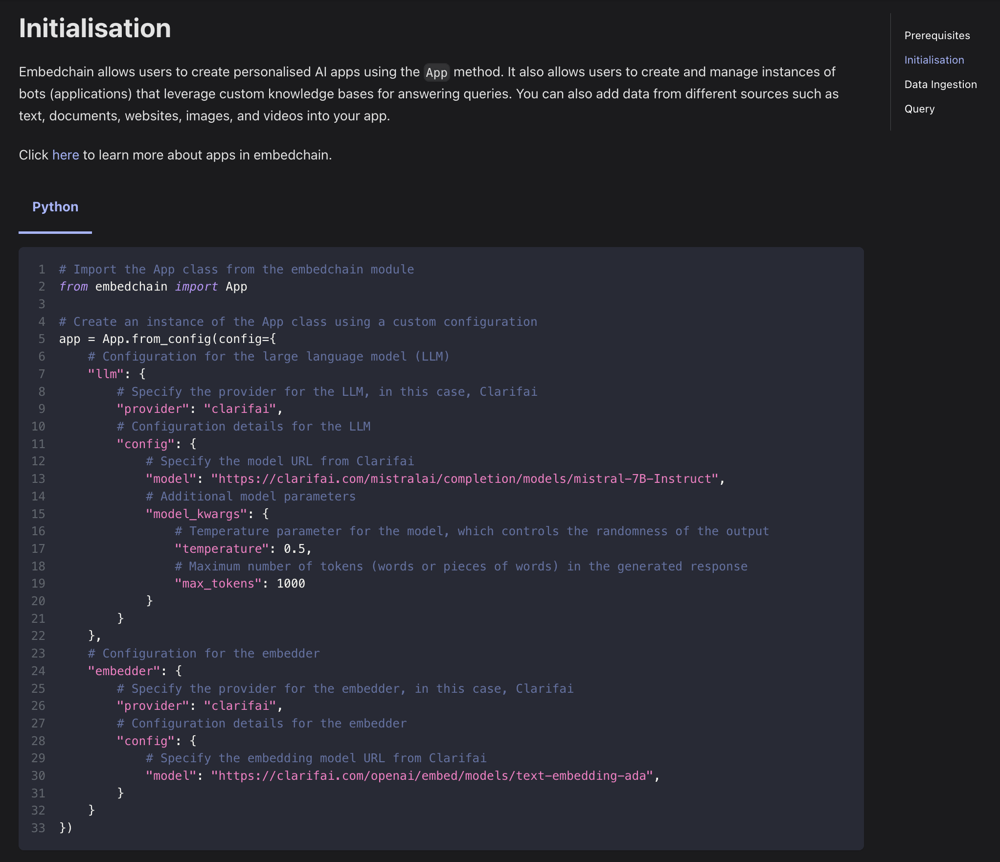This screenshot has height=862, width=1000.
Task: Click the text-embedding-ada model URL string
Action: point(434,776)
